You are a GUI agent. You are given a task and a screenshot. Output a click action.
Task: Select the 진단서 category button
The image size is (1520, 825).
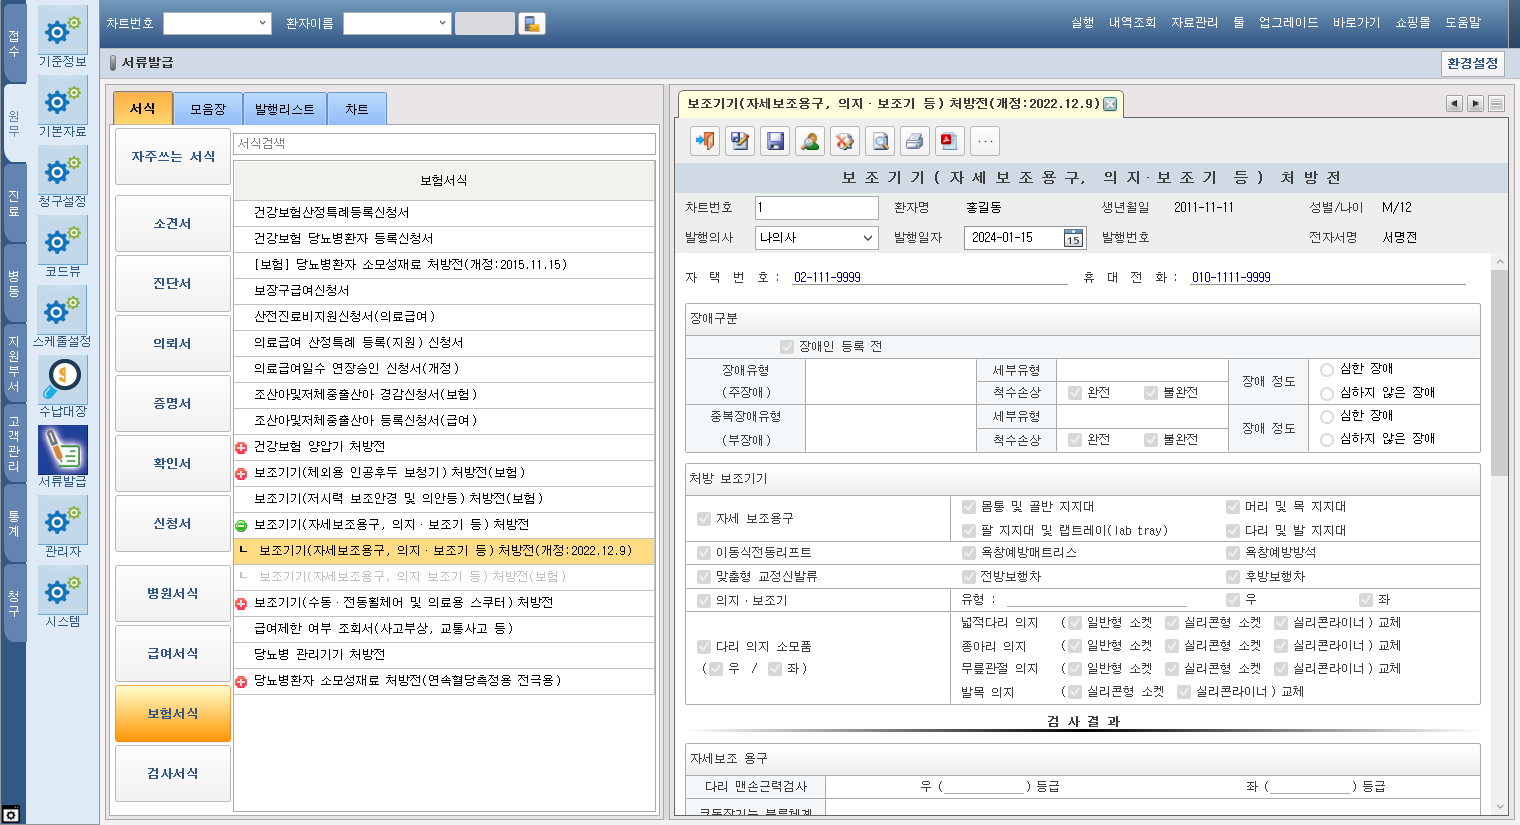pyautogui.click(x=172, y=284)
